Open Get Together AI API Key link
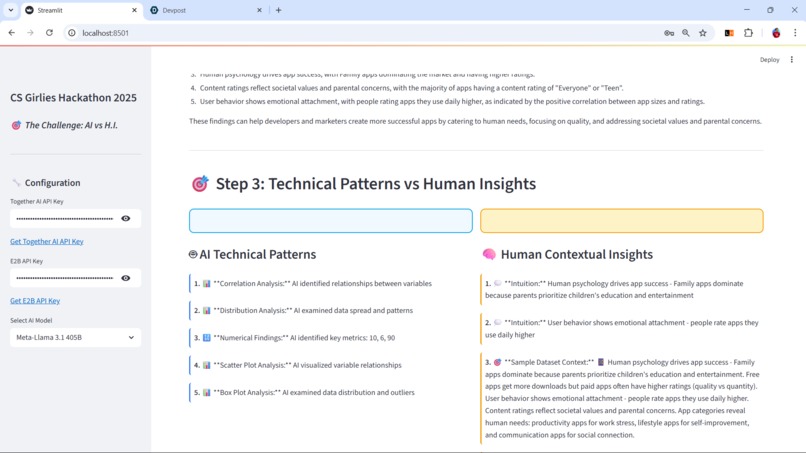This screenshot has height=453, width=806. (x=47, y=241)
